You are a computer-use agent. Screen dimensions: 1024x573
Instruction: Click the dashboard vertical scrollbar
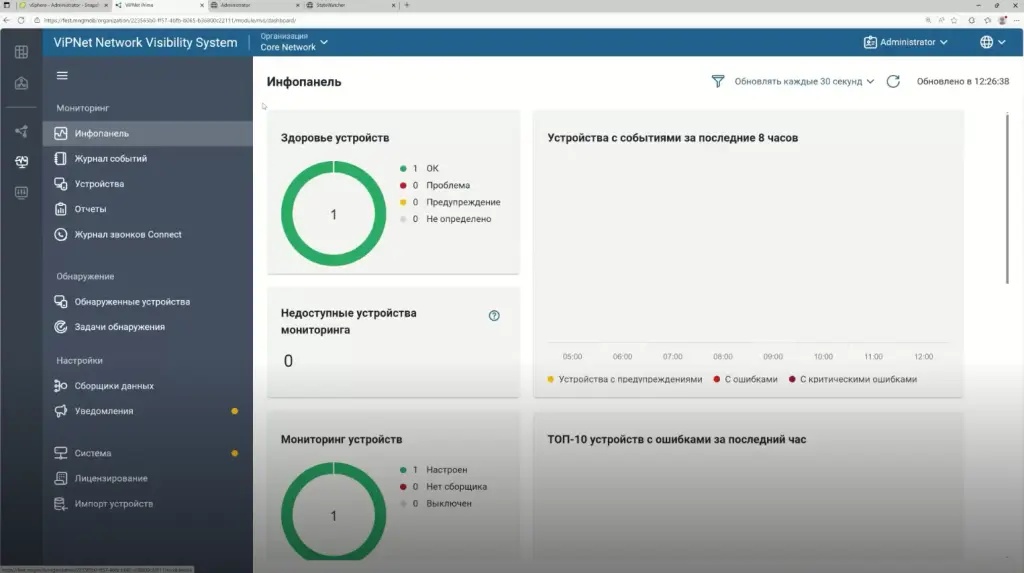(x=1007, y=199)
